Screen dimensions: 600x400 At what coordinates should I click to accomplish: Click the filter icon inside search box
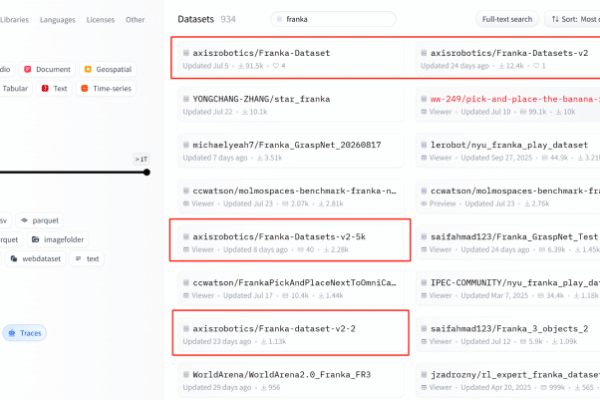point(279,19)
